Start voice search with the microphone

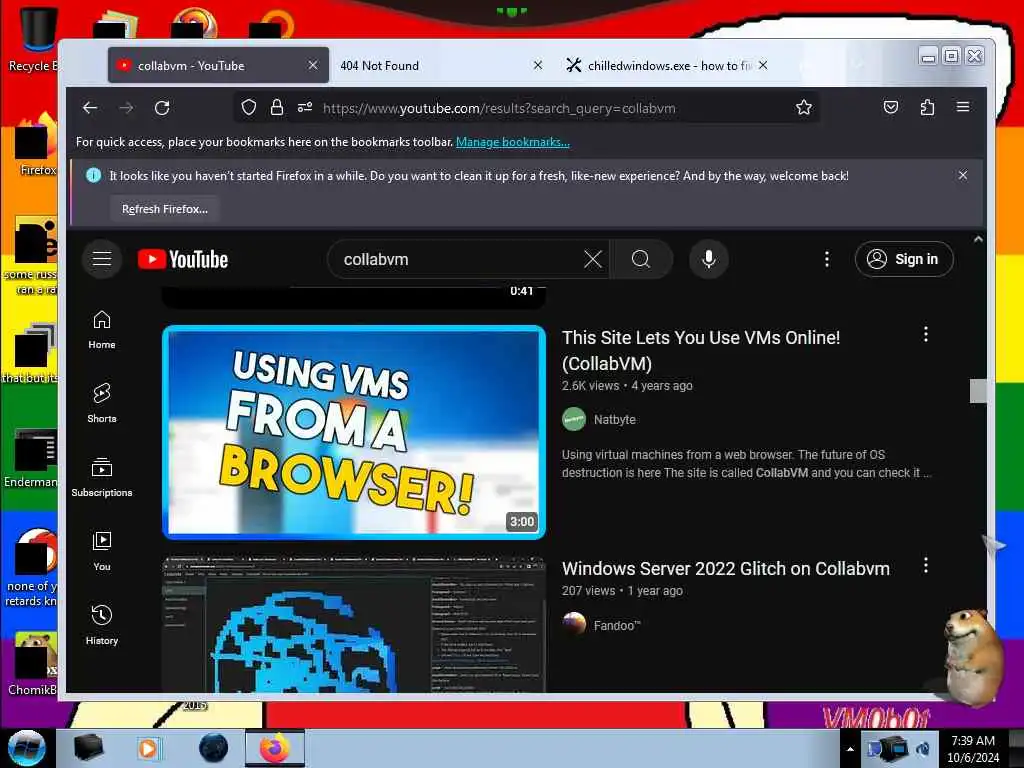coord(709,259)
